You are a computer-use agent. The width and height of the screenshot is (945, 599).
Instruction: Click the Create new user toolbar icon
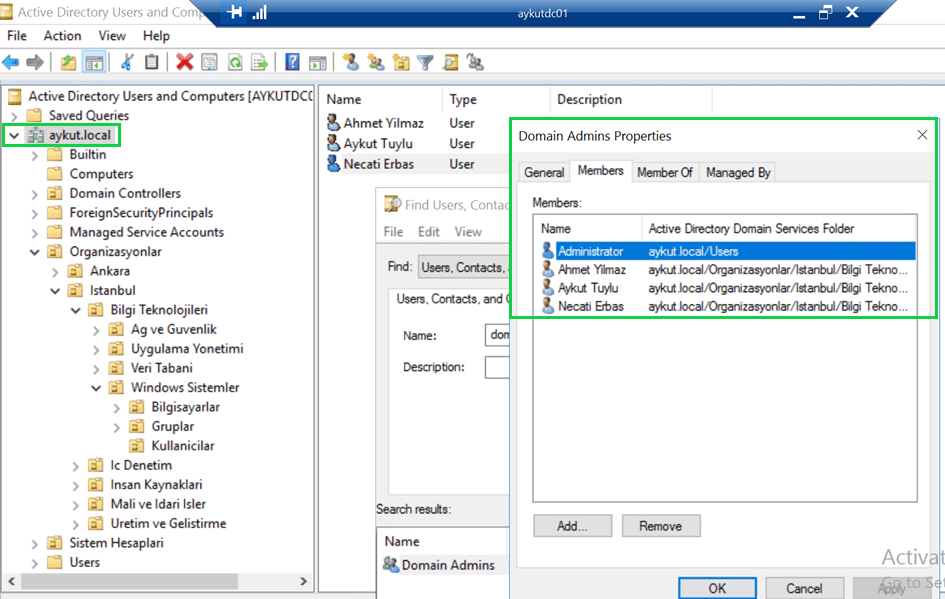coord(350,63)
